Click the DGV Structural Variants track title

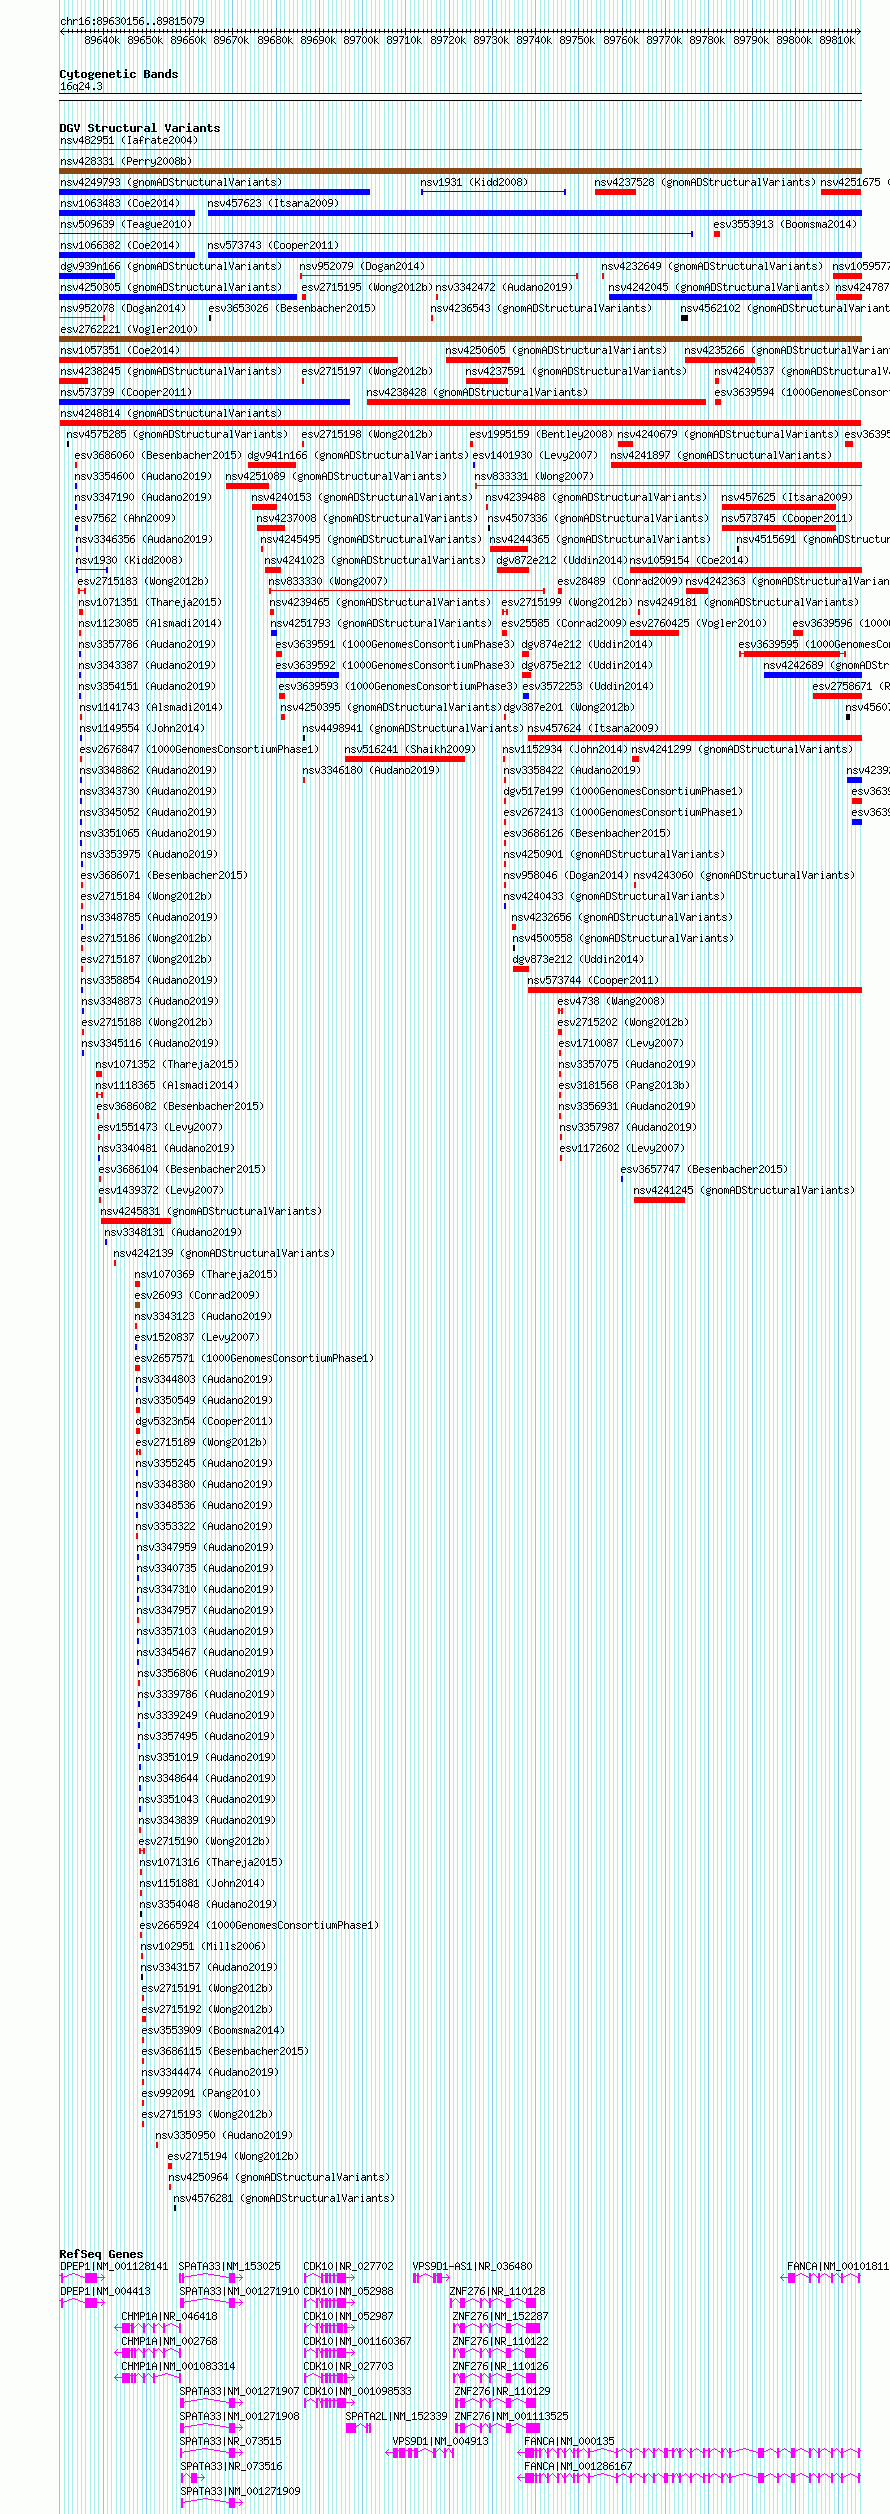[x=140, y=128]
